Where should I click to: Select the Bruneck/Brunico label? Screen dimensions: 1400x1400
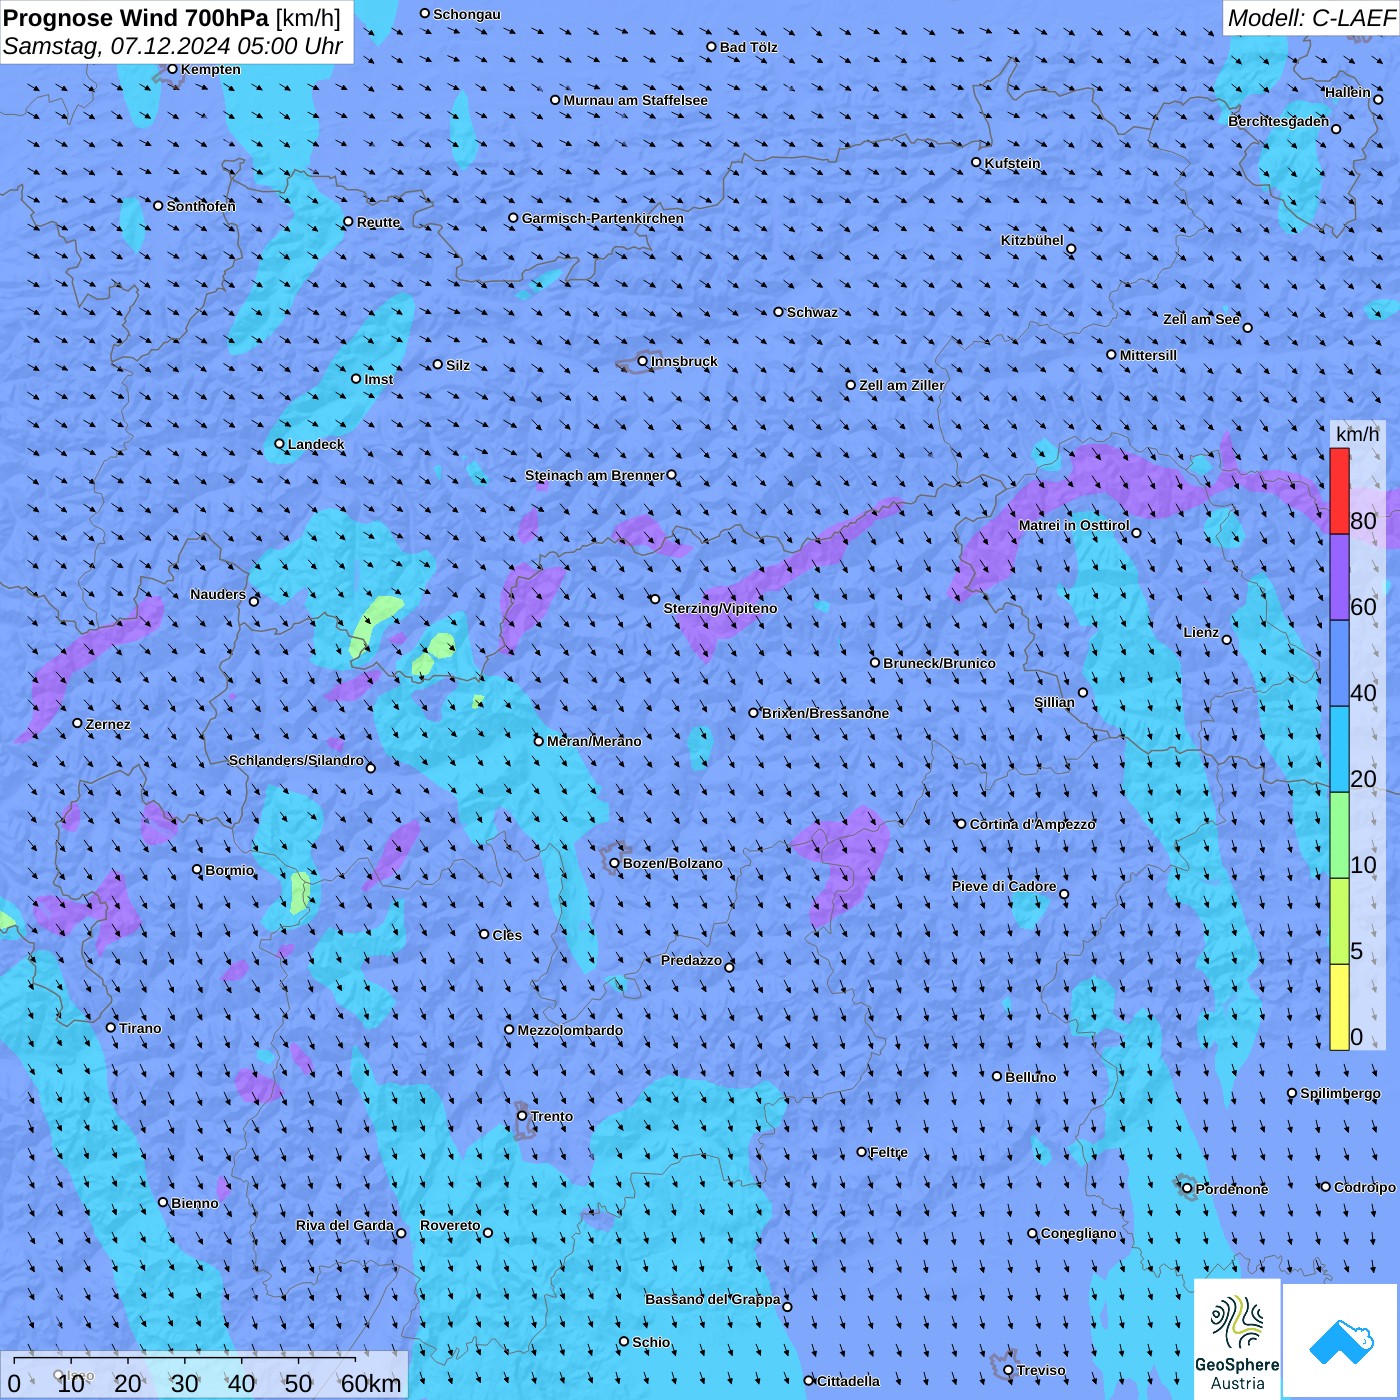point(939,663)
